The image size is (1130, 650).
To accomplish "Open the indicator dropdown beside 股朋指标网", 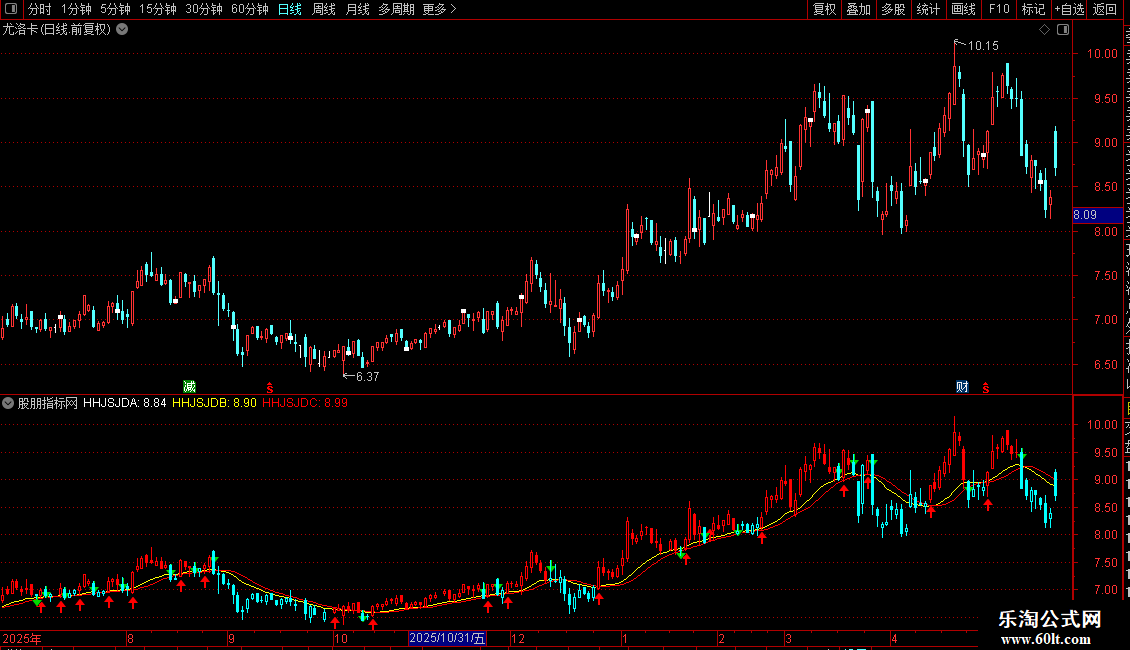I will point(8,403).
